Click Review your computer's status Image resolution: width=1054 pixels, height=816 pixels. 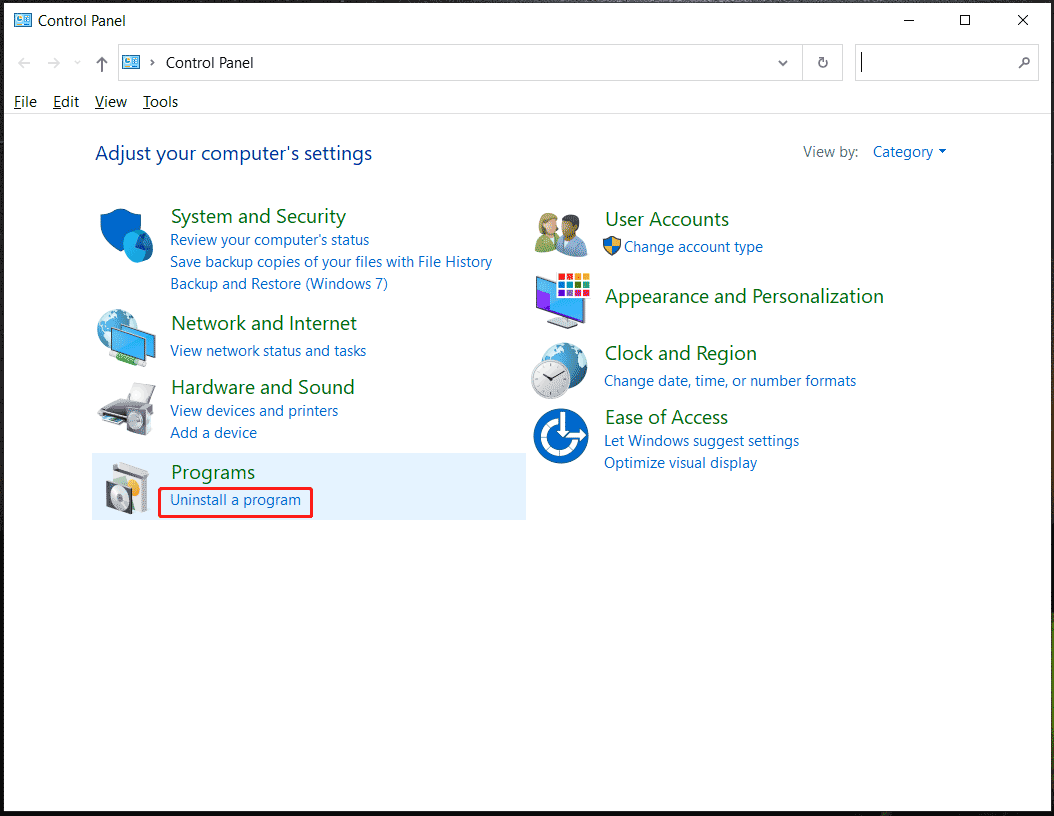click(x=270, y=240)
